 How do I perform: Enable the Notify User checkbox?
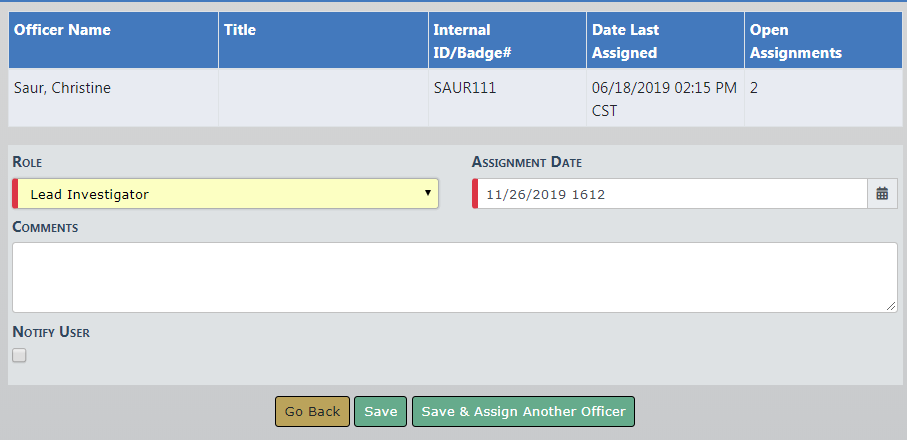pos(19,355)
